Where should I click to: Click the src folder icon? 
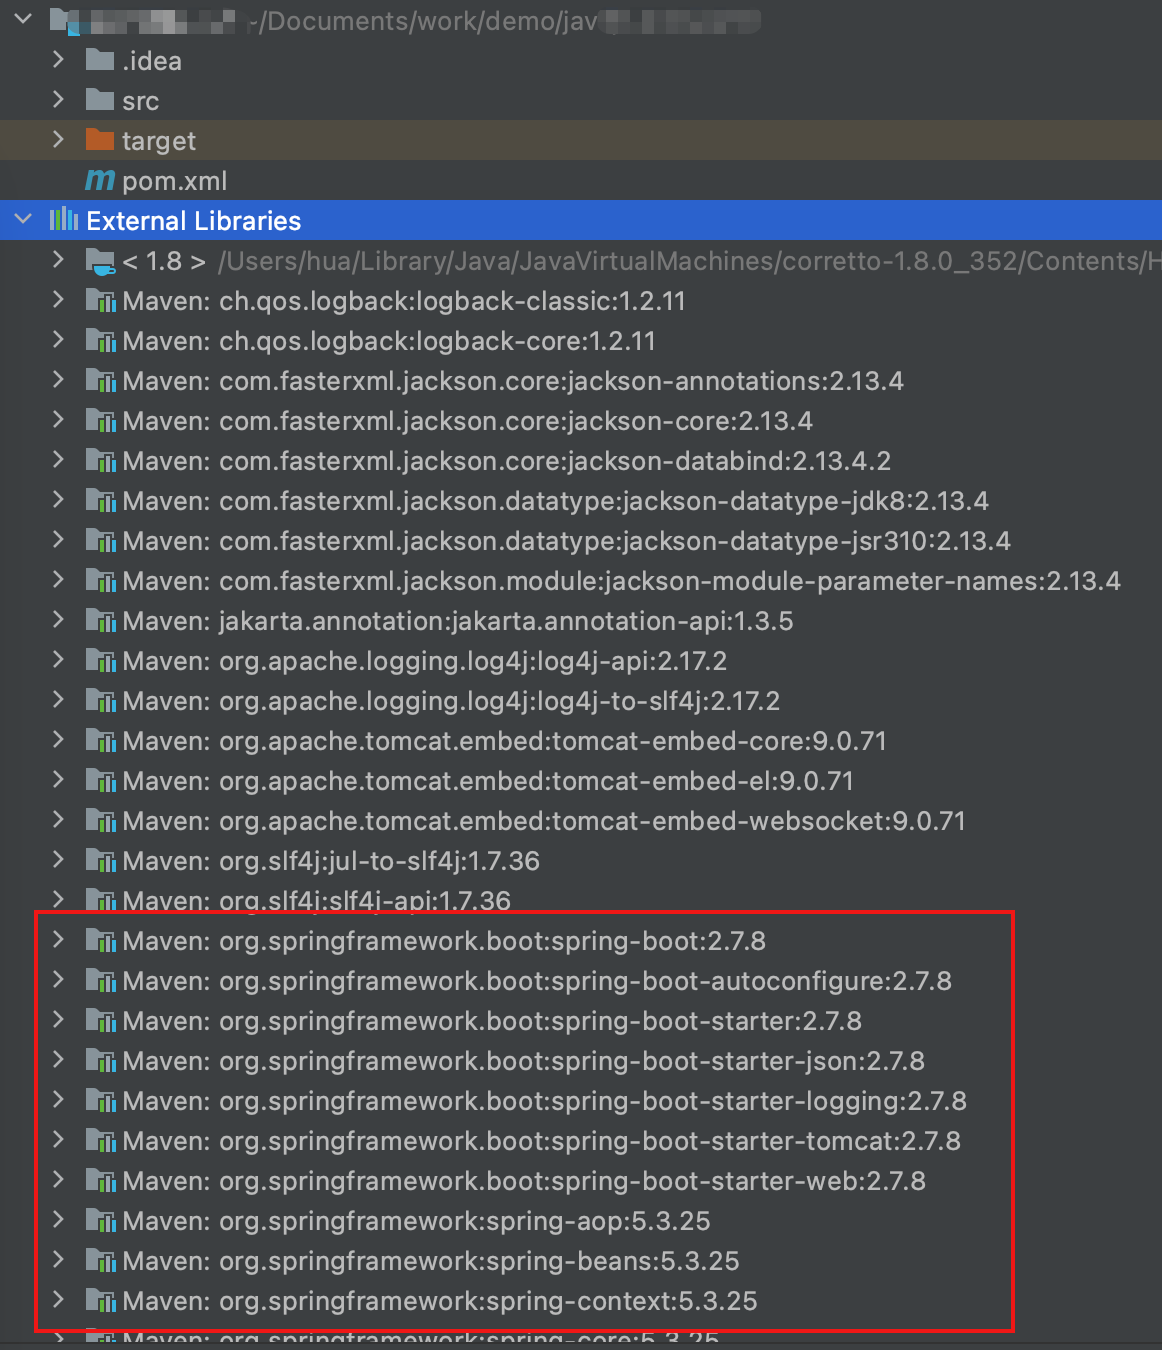coord(100,100)
